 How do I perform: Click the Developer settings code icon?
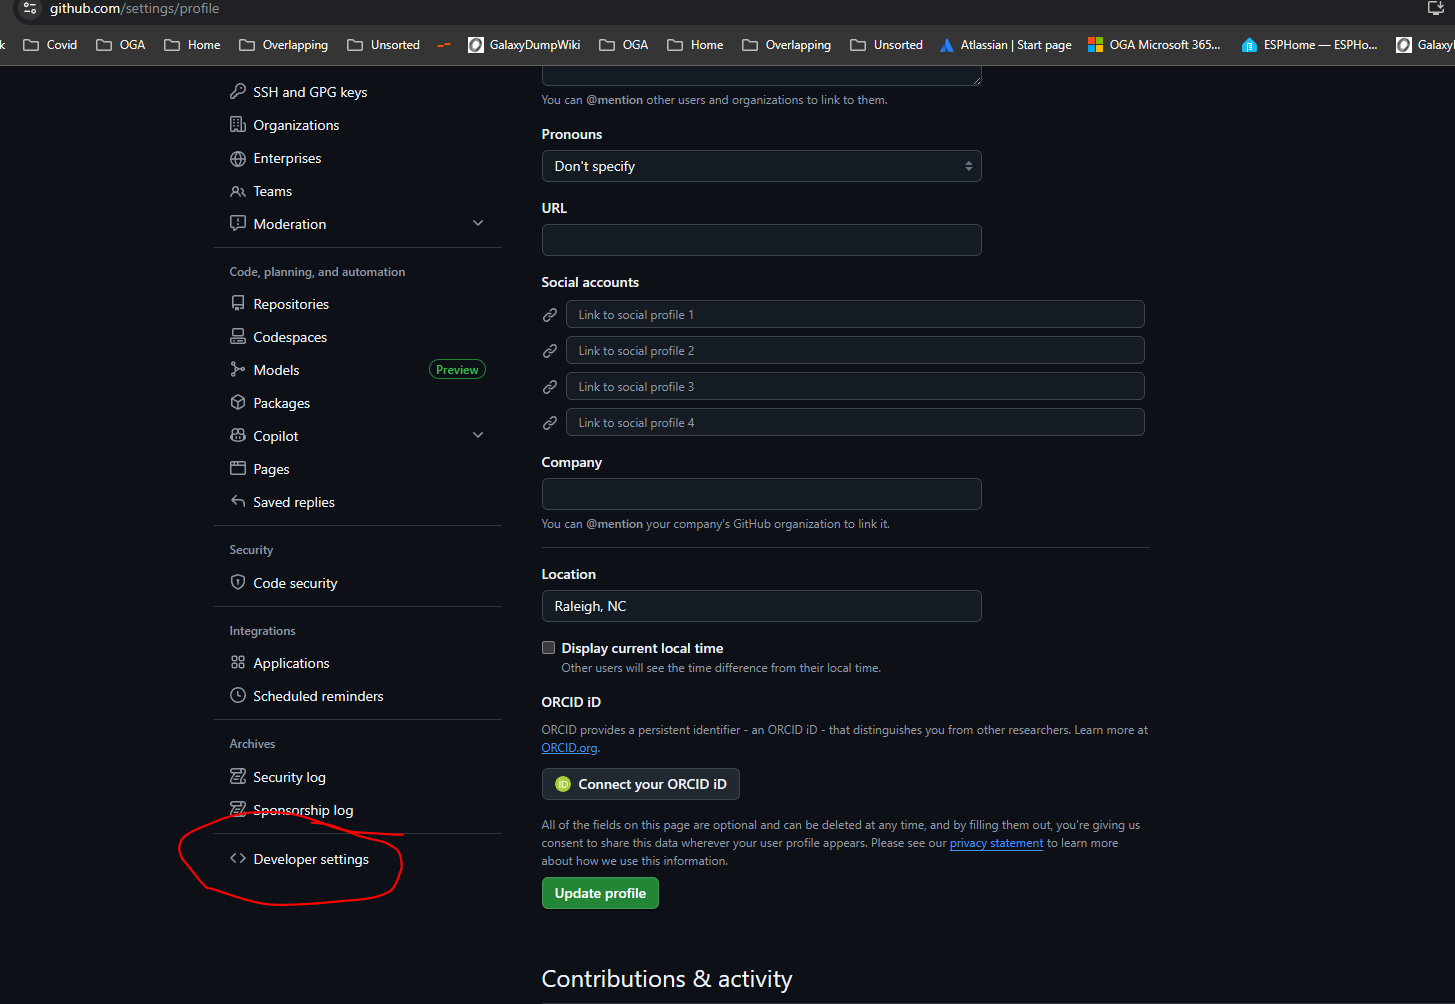(x=238, y=859)
